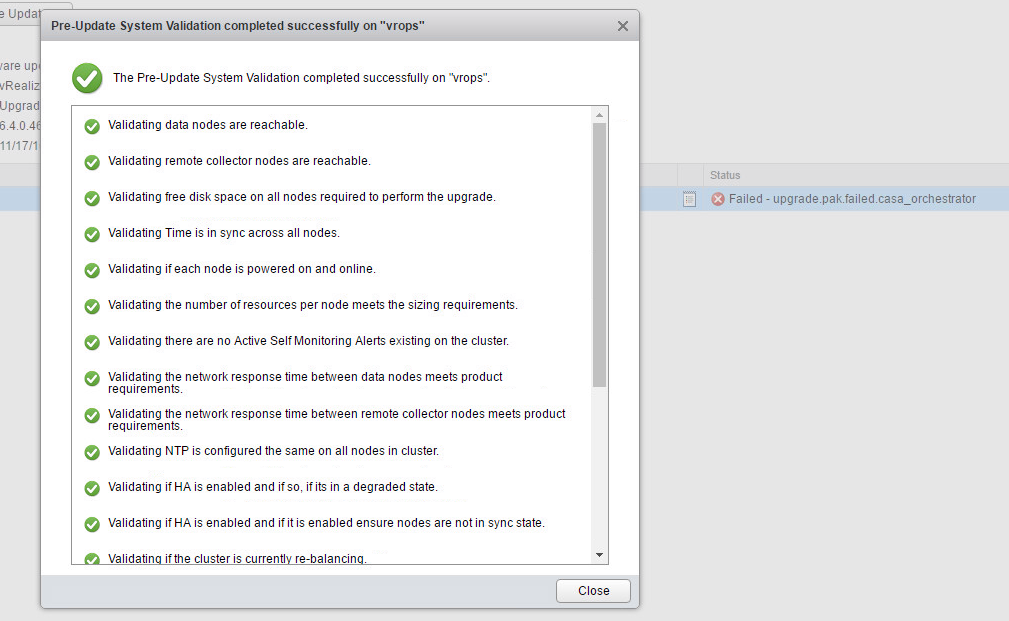Select 'no Active Self Monitoring Alerts' validation text
Image resolution: width=1009 pixels, height=621 pixels.
coord(308,341)
